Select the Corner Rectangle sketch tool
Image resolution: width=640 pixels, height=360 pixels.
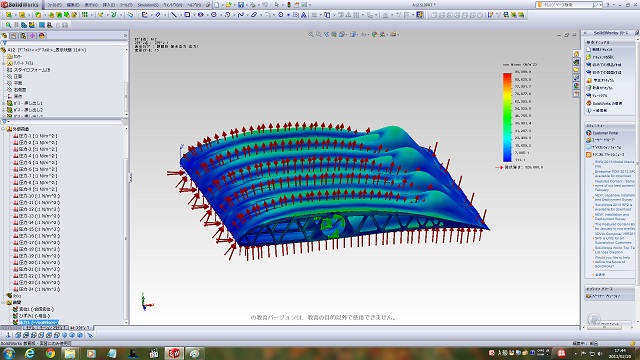[x=187, y=15]
